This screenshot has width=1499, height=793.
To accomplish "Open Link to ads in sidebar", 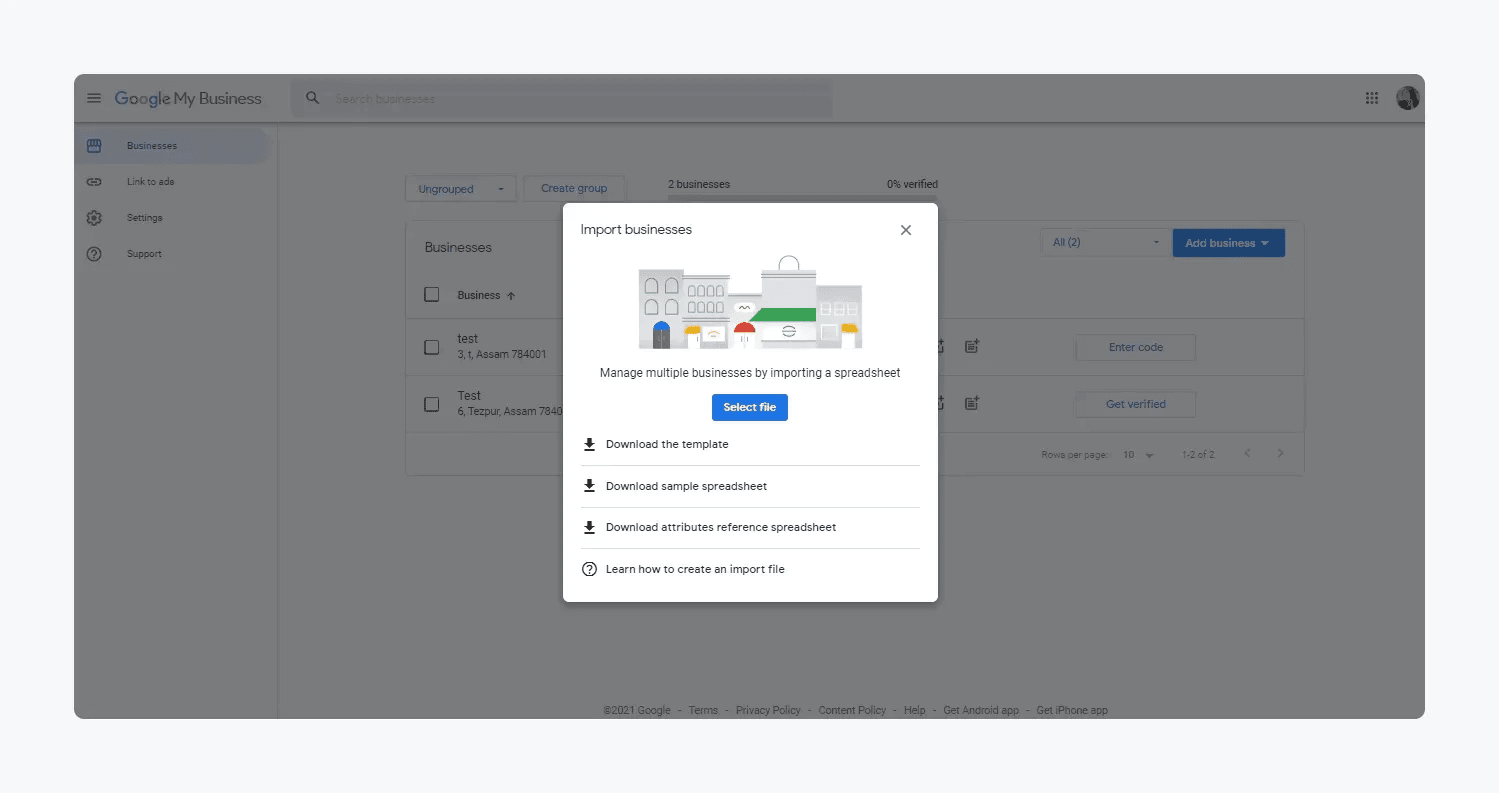I will 150,182.
